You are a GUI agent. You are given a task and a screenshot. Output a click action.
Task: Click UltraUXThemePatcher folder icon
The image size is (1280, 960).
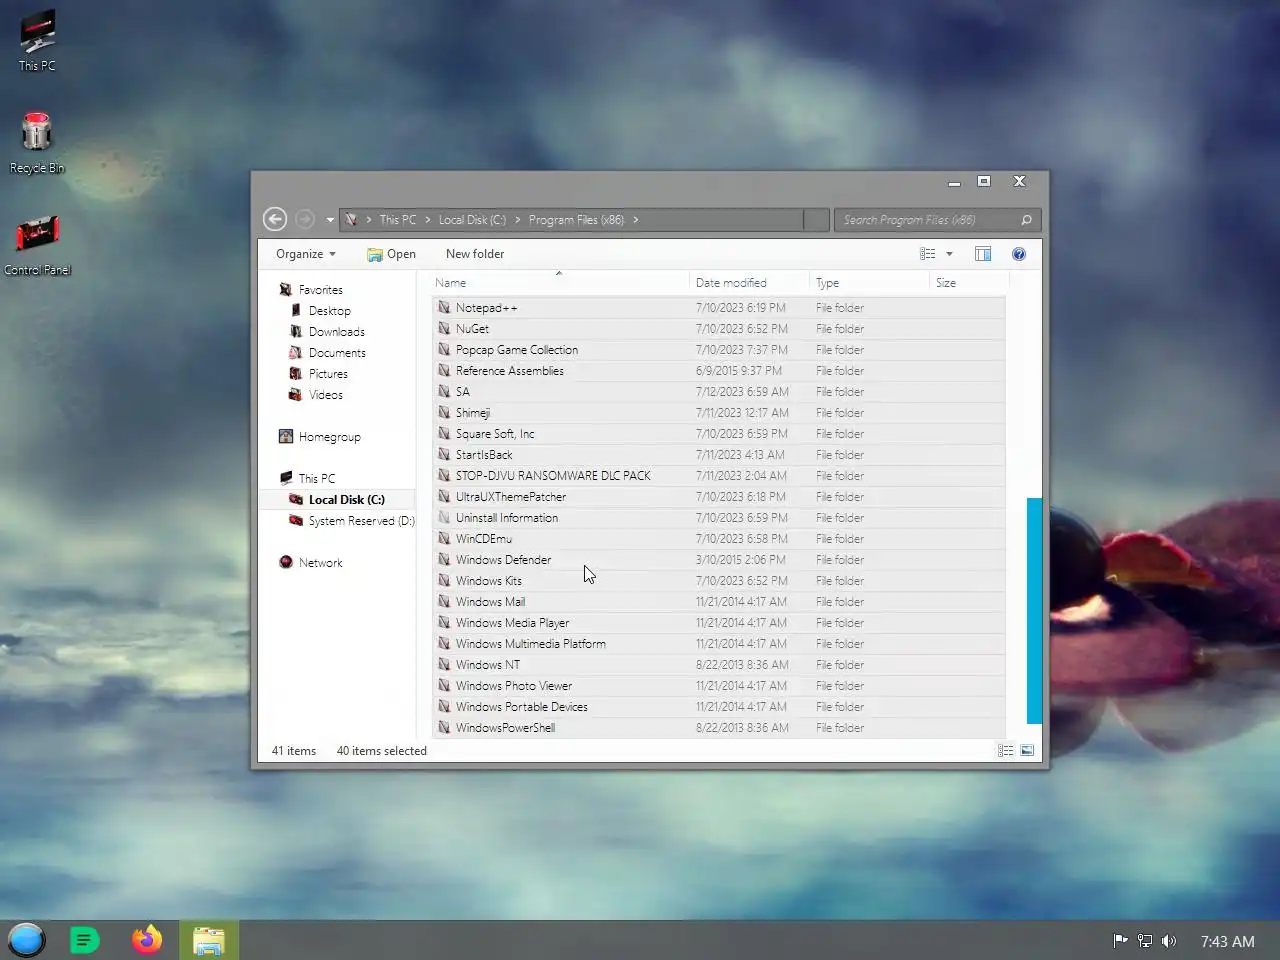coord(444,497)
